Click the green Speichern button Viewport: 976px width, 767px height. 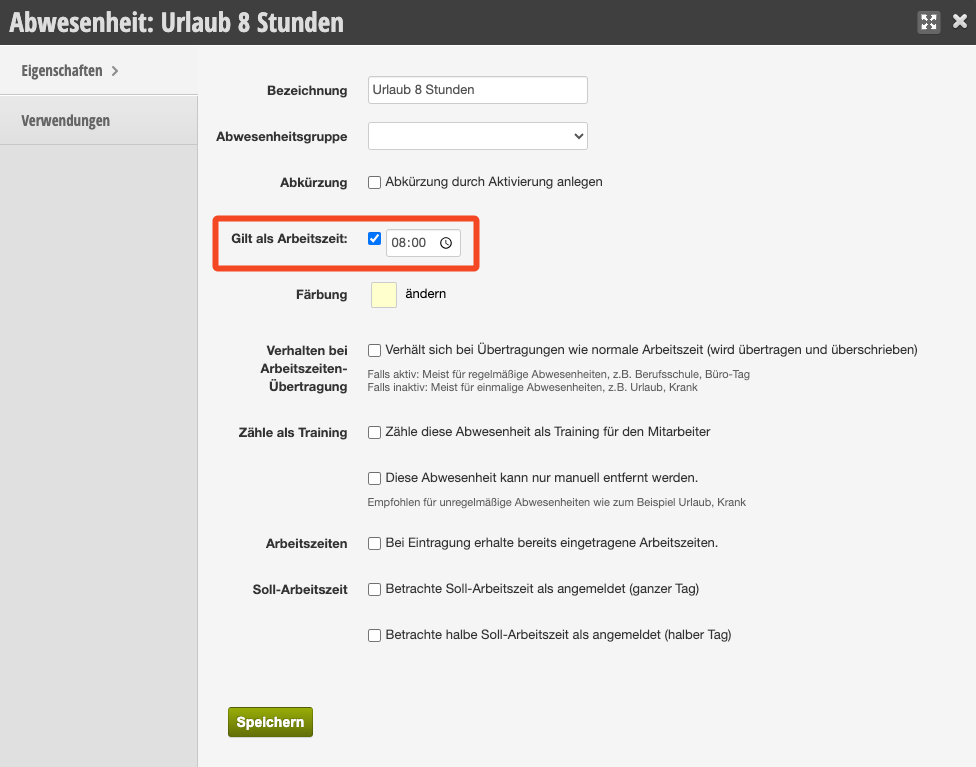pos(270,722)
